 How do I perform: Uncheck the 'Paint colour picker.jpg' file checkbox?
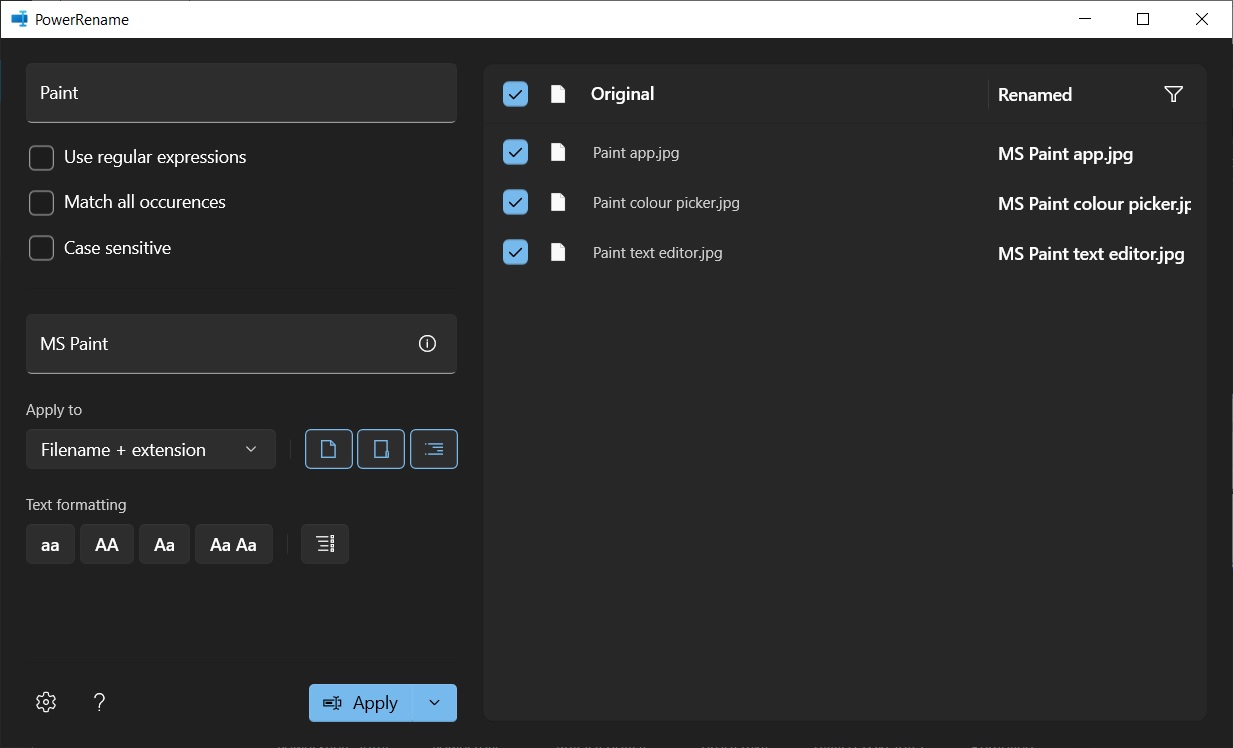coord(515,203)
